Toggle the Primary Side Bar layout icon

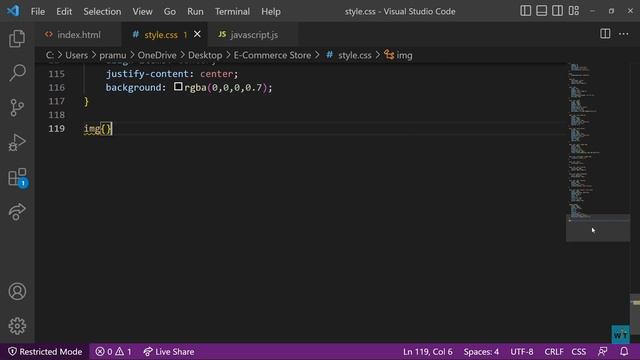526,11
